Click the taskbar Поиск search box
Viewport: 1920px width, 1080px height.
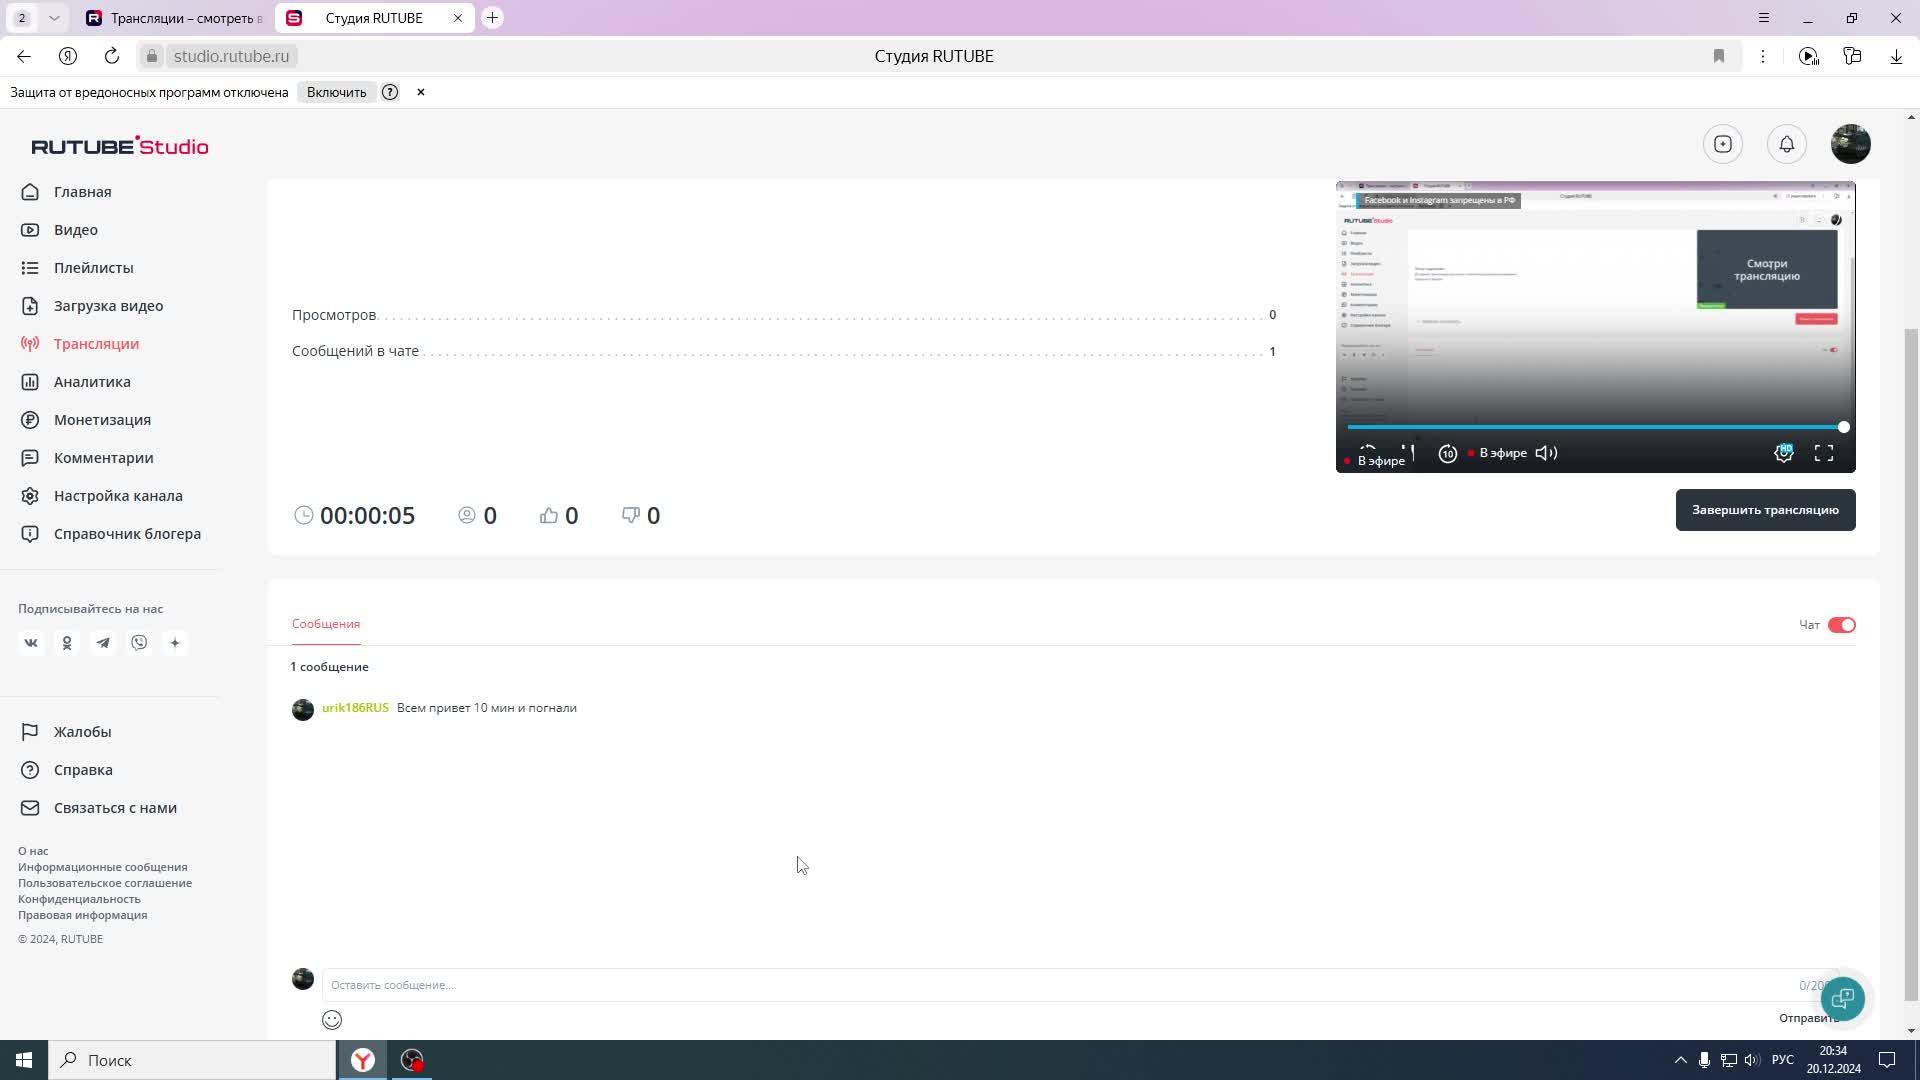(192, 1060)
